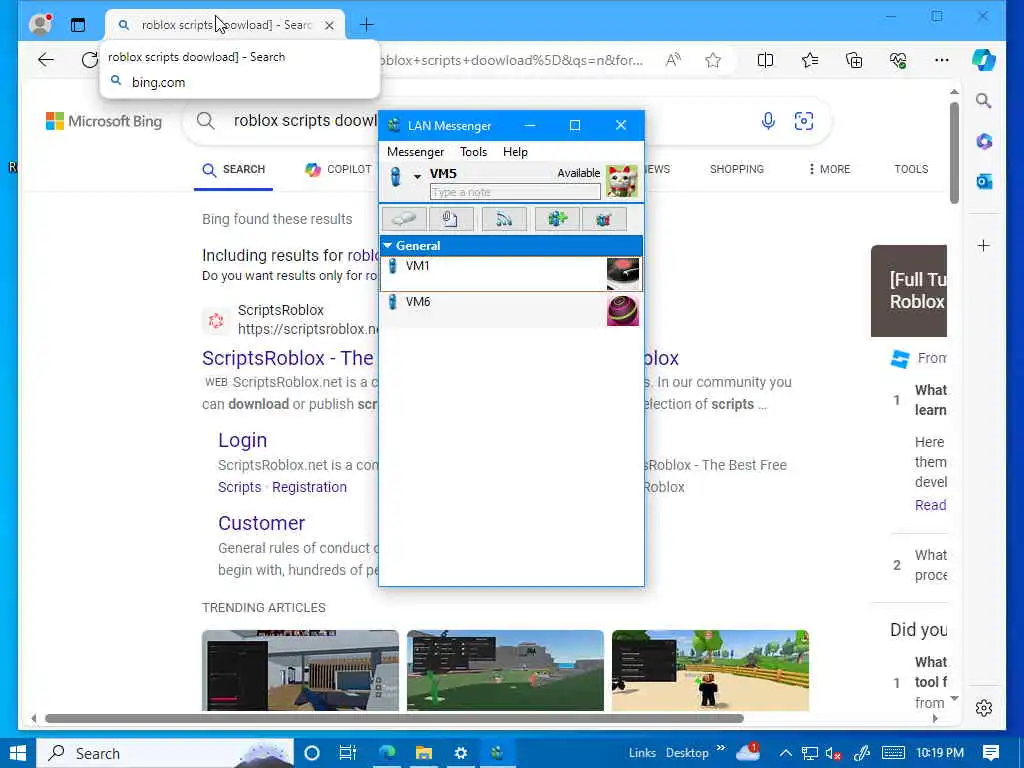Click the blue VM5 presence status icon
Viewport: 1024px width, 768px height.
[395, 176]
